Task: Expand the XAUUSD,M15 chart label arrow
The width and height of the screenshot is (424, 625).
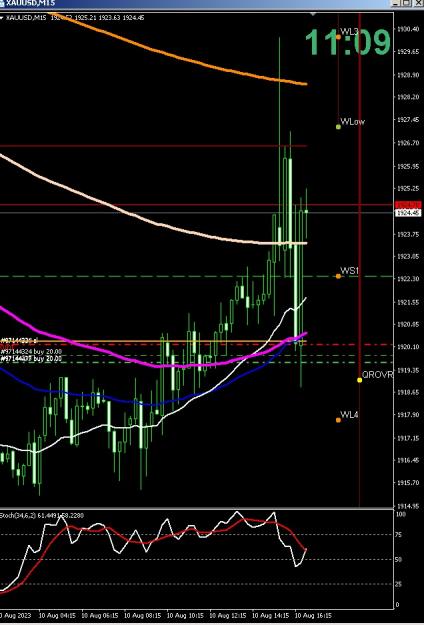Action: point(2,18)
